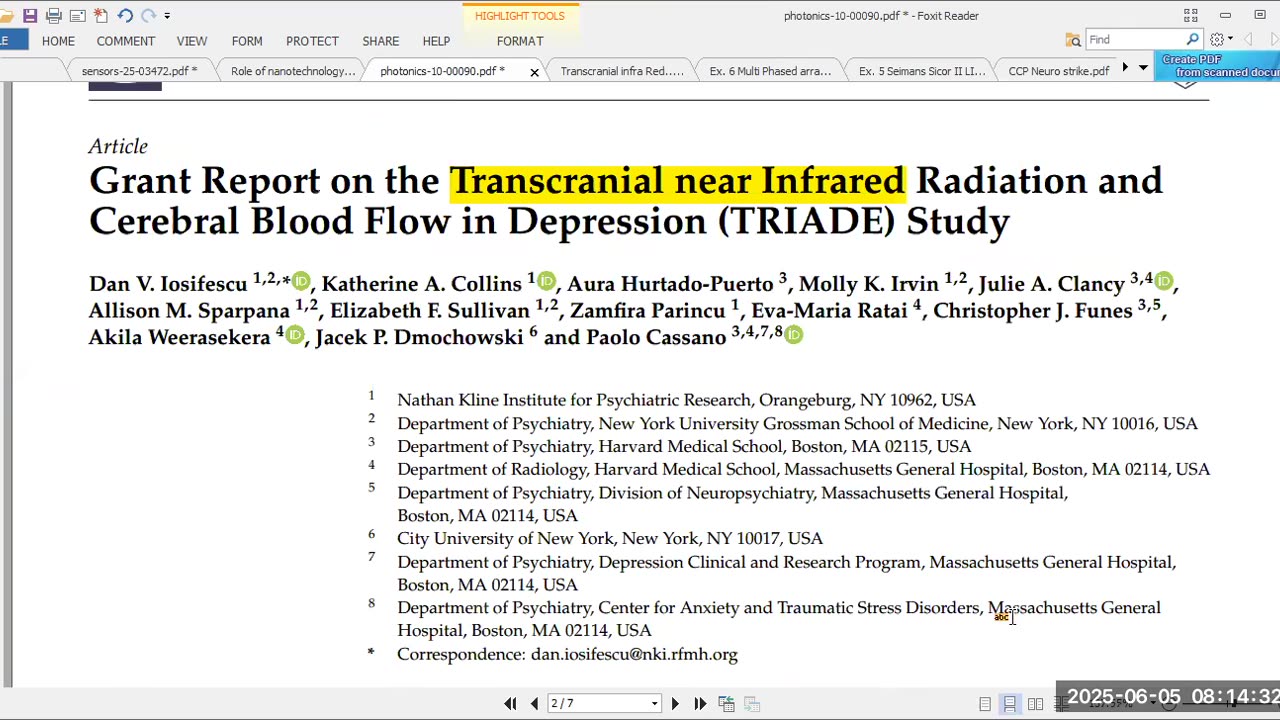The image size is (1280, 720).
Task: Open the FORM ribbon tab
Action: pyautogui.click(x=247, y=41)
